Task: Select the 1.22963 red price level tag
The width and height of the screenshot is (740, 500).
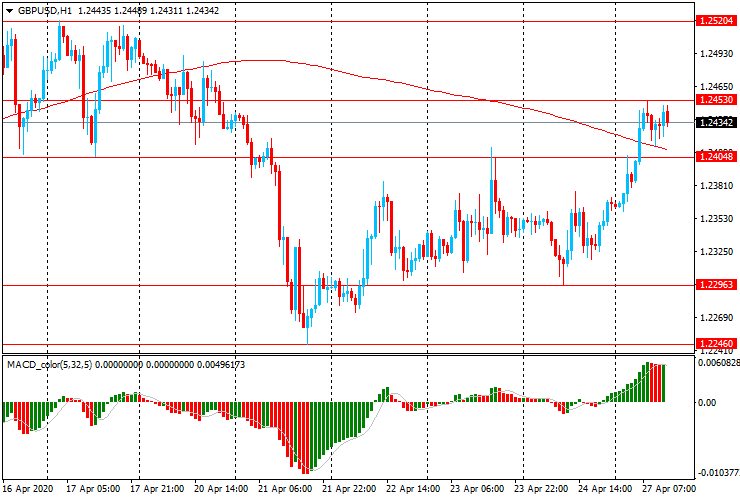Action: click(716, 284)
